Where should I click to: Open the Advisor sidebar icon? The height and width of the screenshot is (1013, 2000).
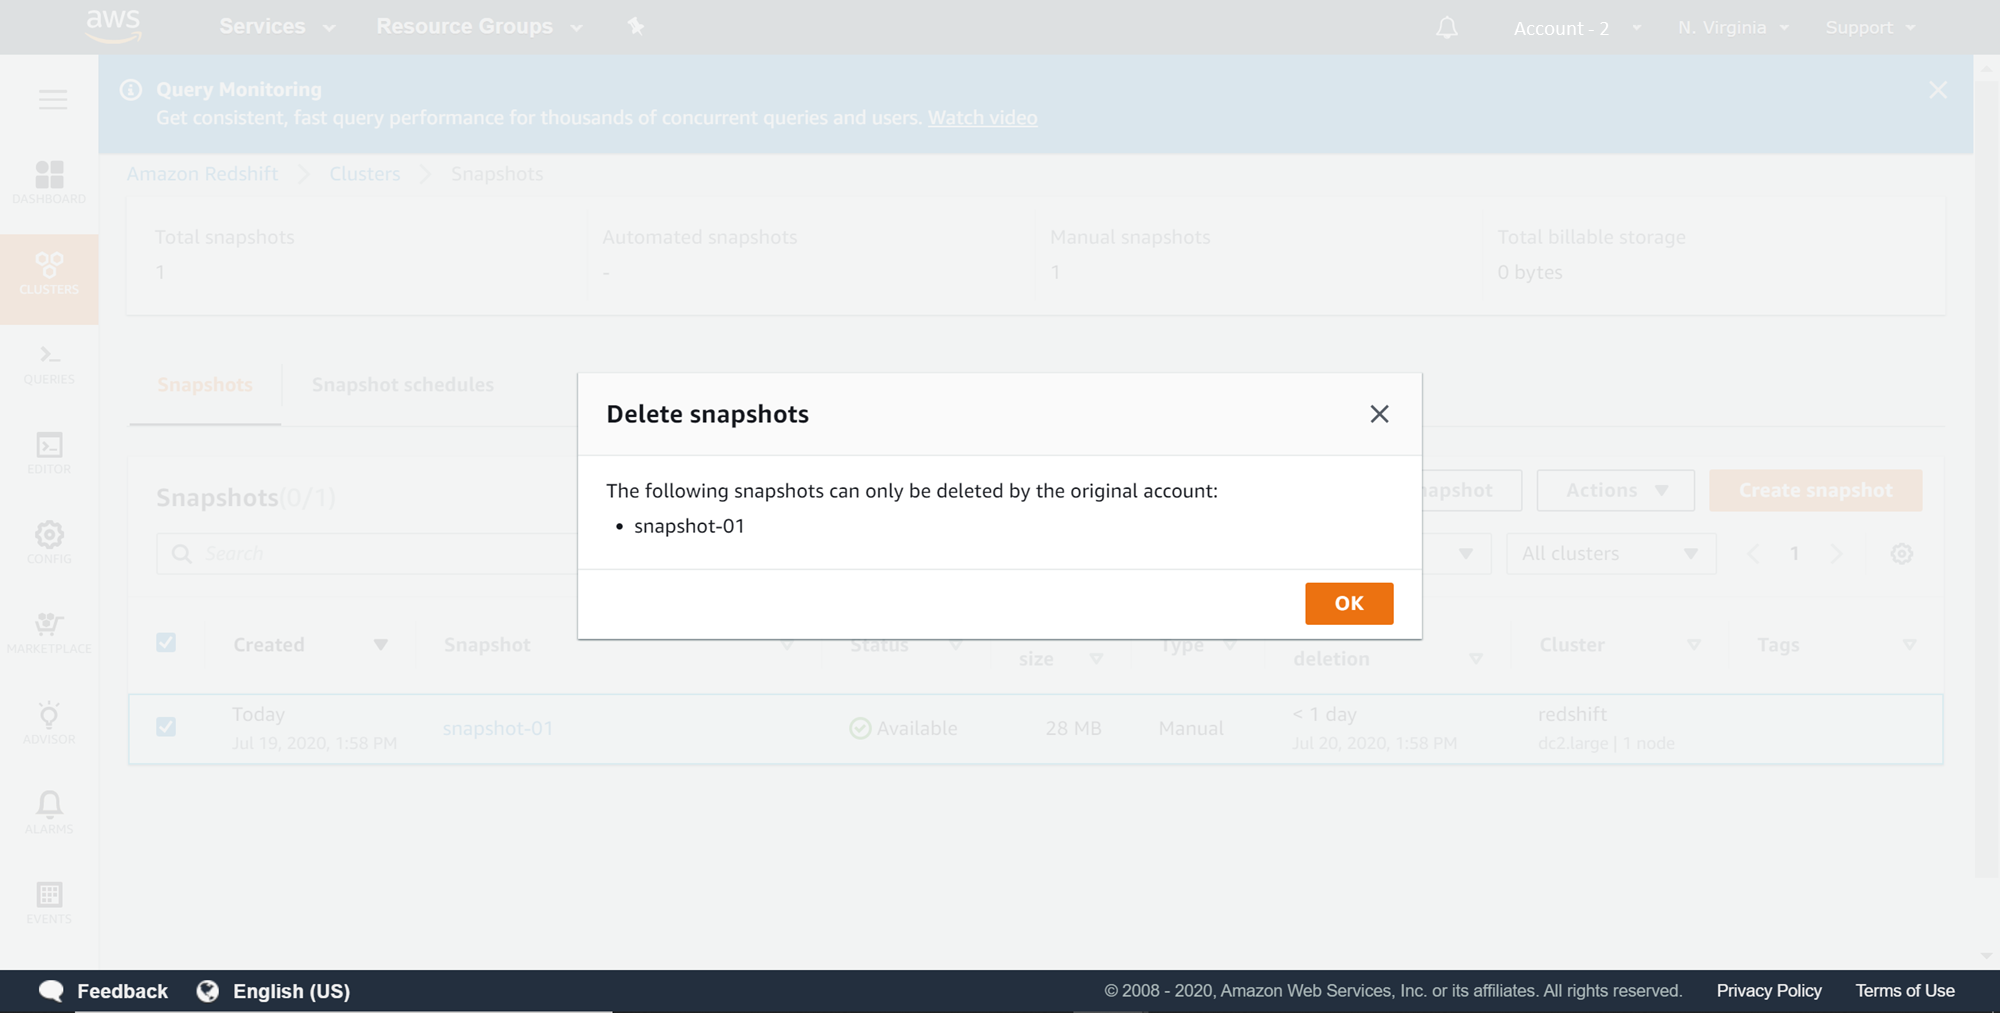tap(49, 723)
